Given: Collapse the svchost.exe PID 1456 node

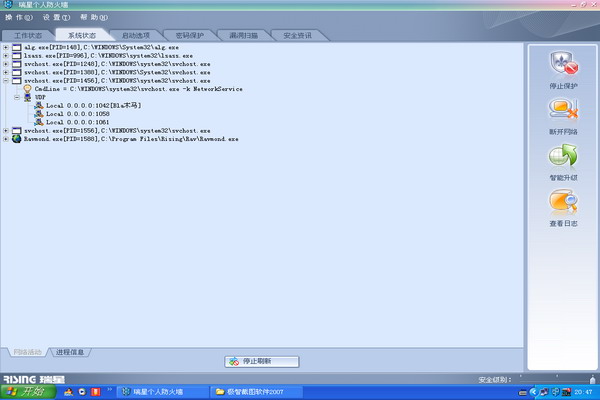Looking at the screenshot, I should click(x=6, y=81).
